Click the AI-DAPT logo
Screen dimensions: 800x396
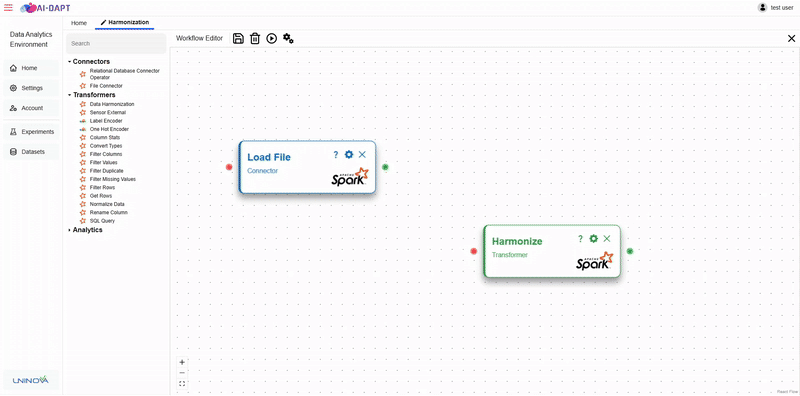(x=45, y=8)
